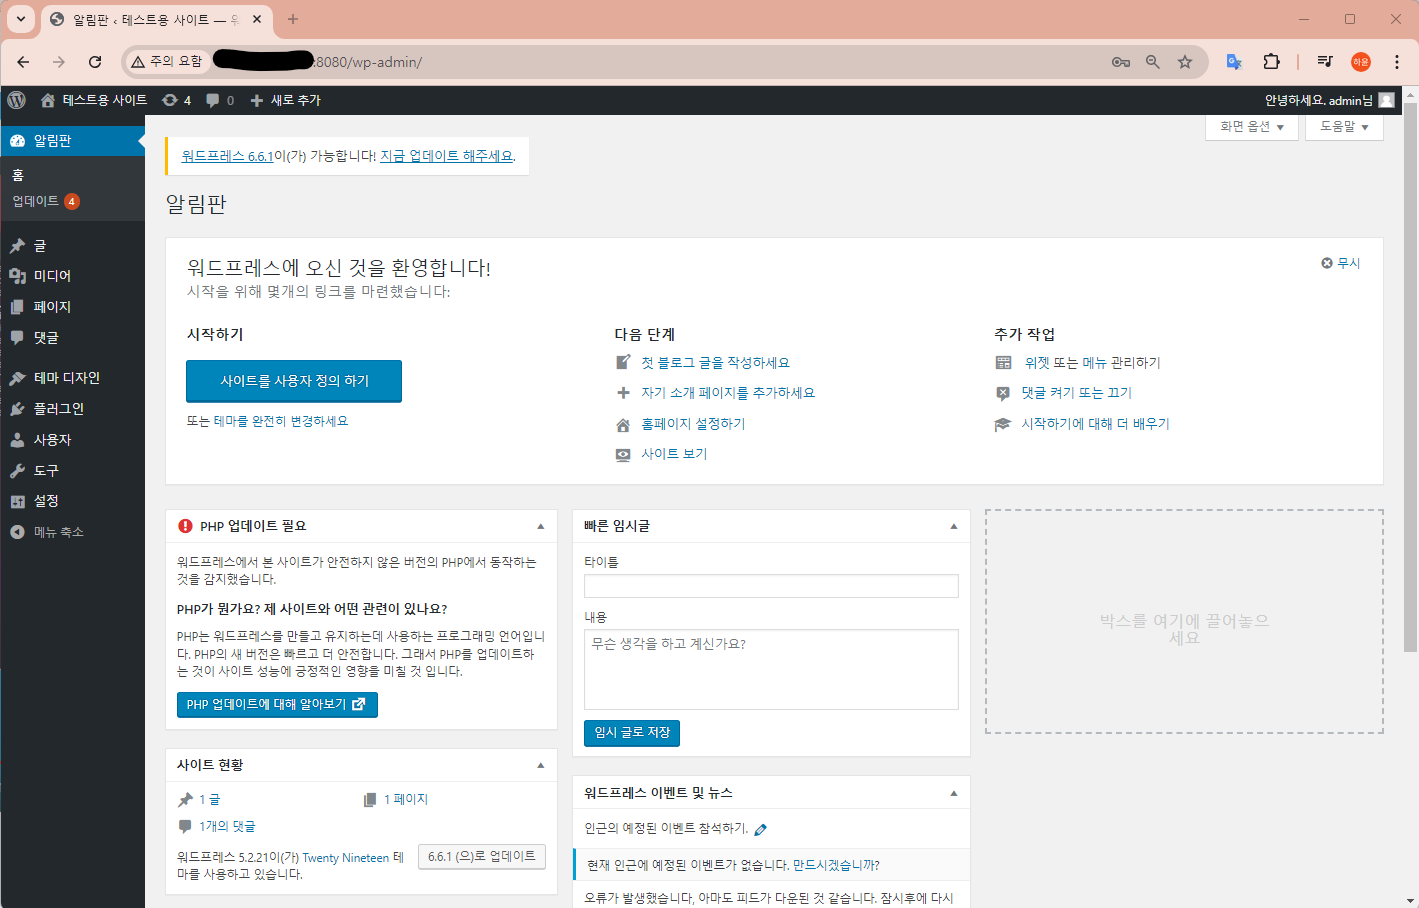Open Chrome tab search dropdown
The width and height of the screenshot is (1419, 908).
click(20, 19)
